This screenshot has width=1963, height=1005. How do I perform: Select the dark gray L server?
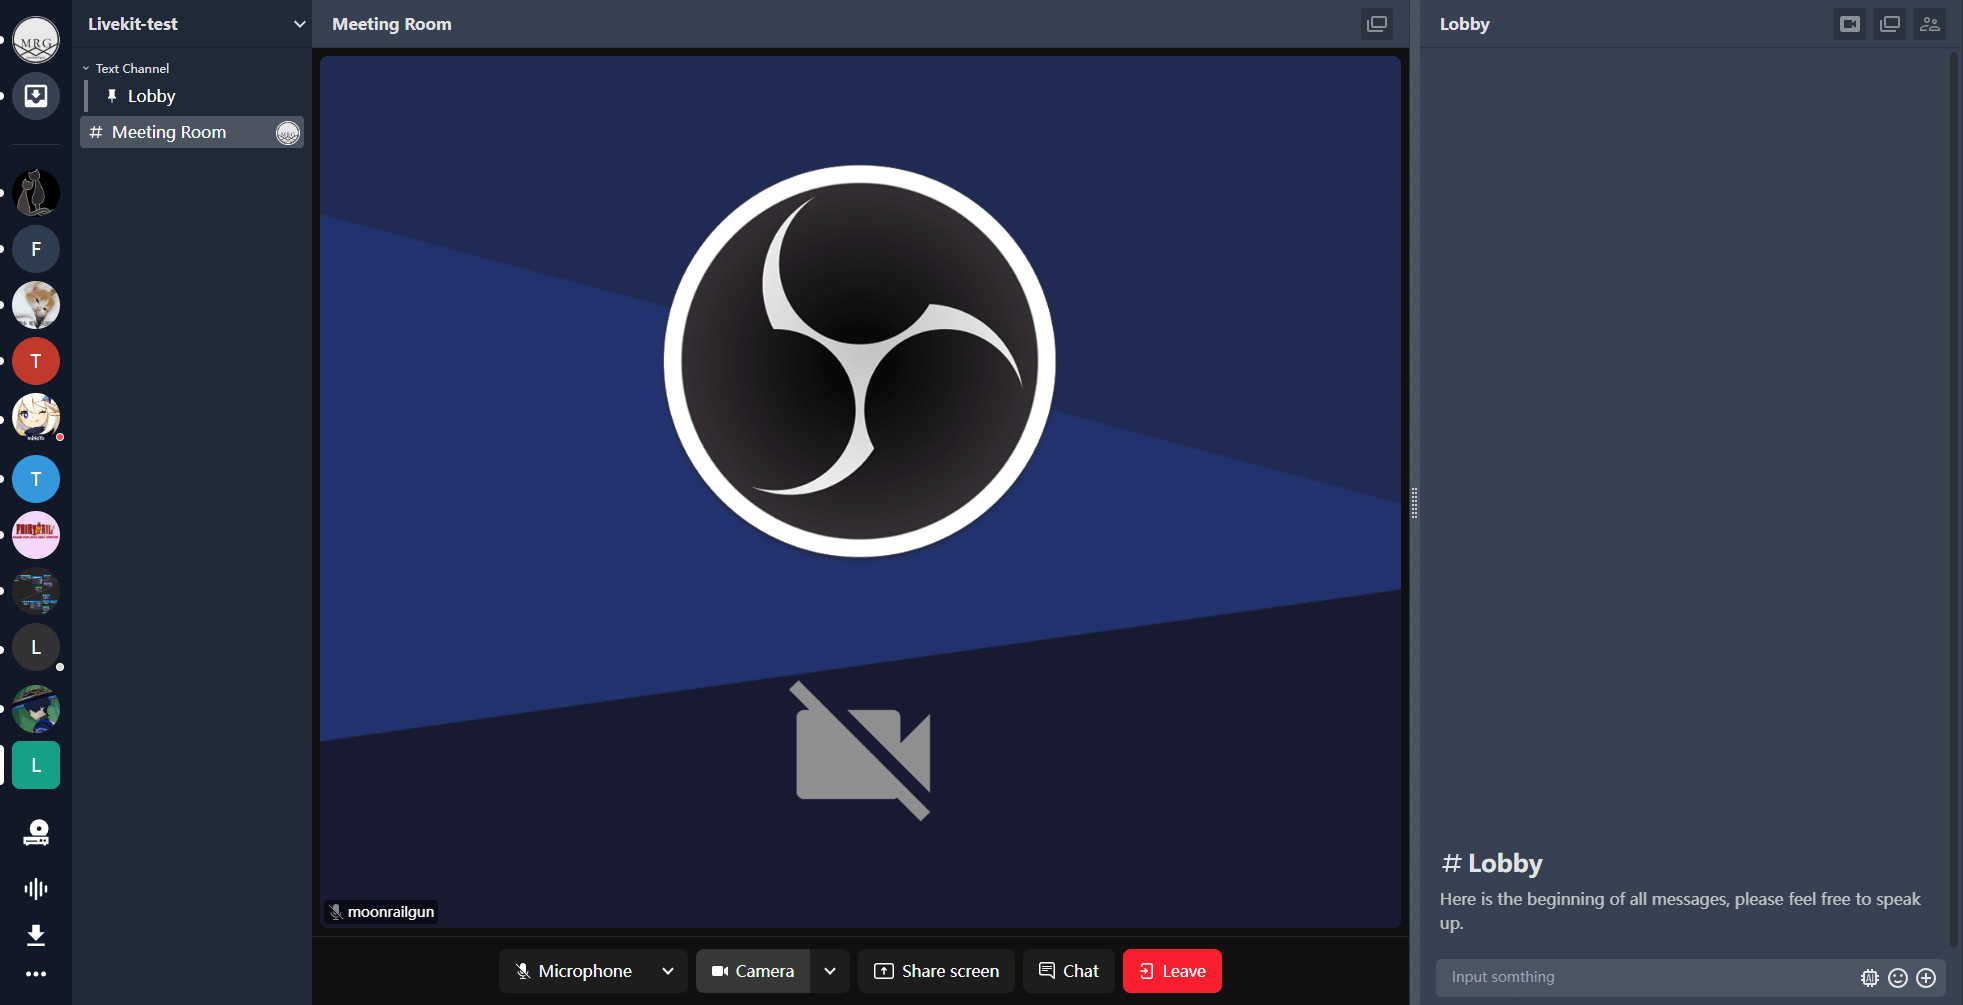tap(36, 647)
